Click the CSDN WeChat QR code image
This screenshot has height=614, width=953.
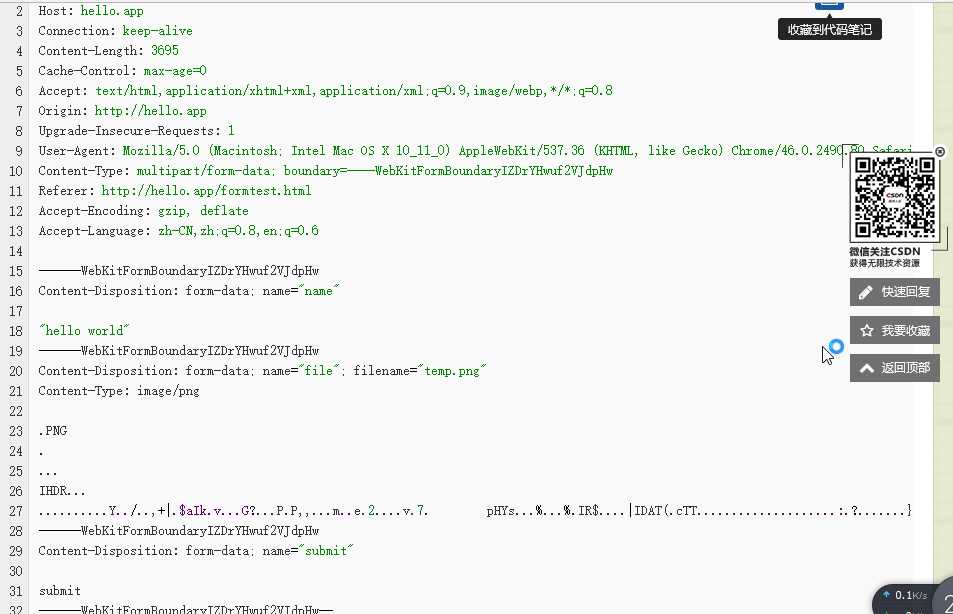(894, 197)
